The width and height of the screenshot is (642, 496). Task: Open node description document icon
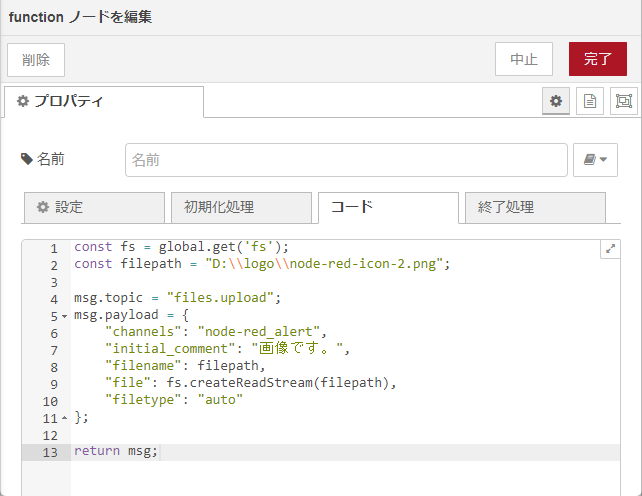click(x=590, y=101)
